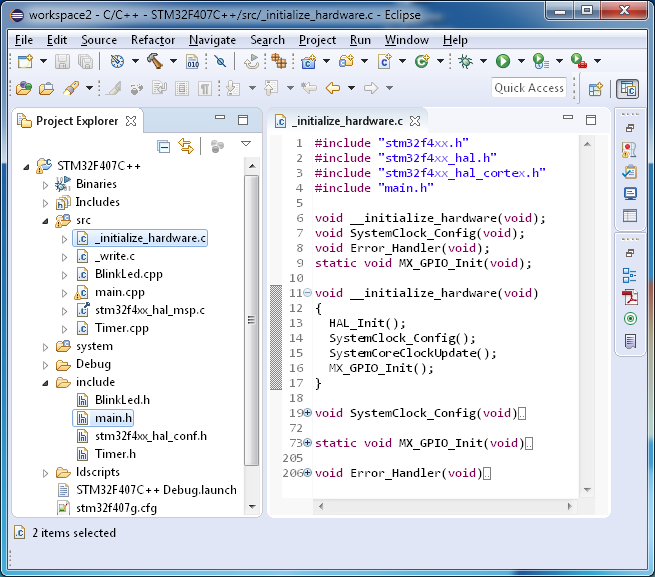Click the red PDF icon in sidebar
Viewport: 655px width, 577px height.
pos(630,298)
